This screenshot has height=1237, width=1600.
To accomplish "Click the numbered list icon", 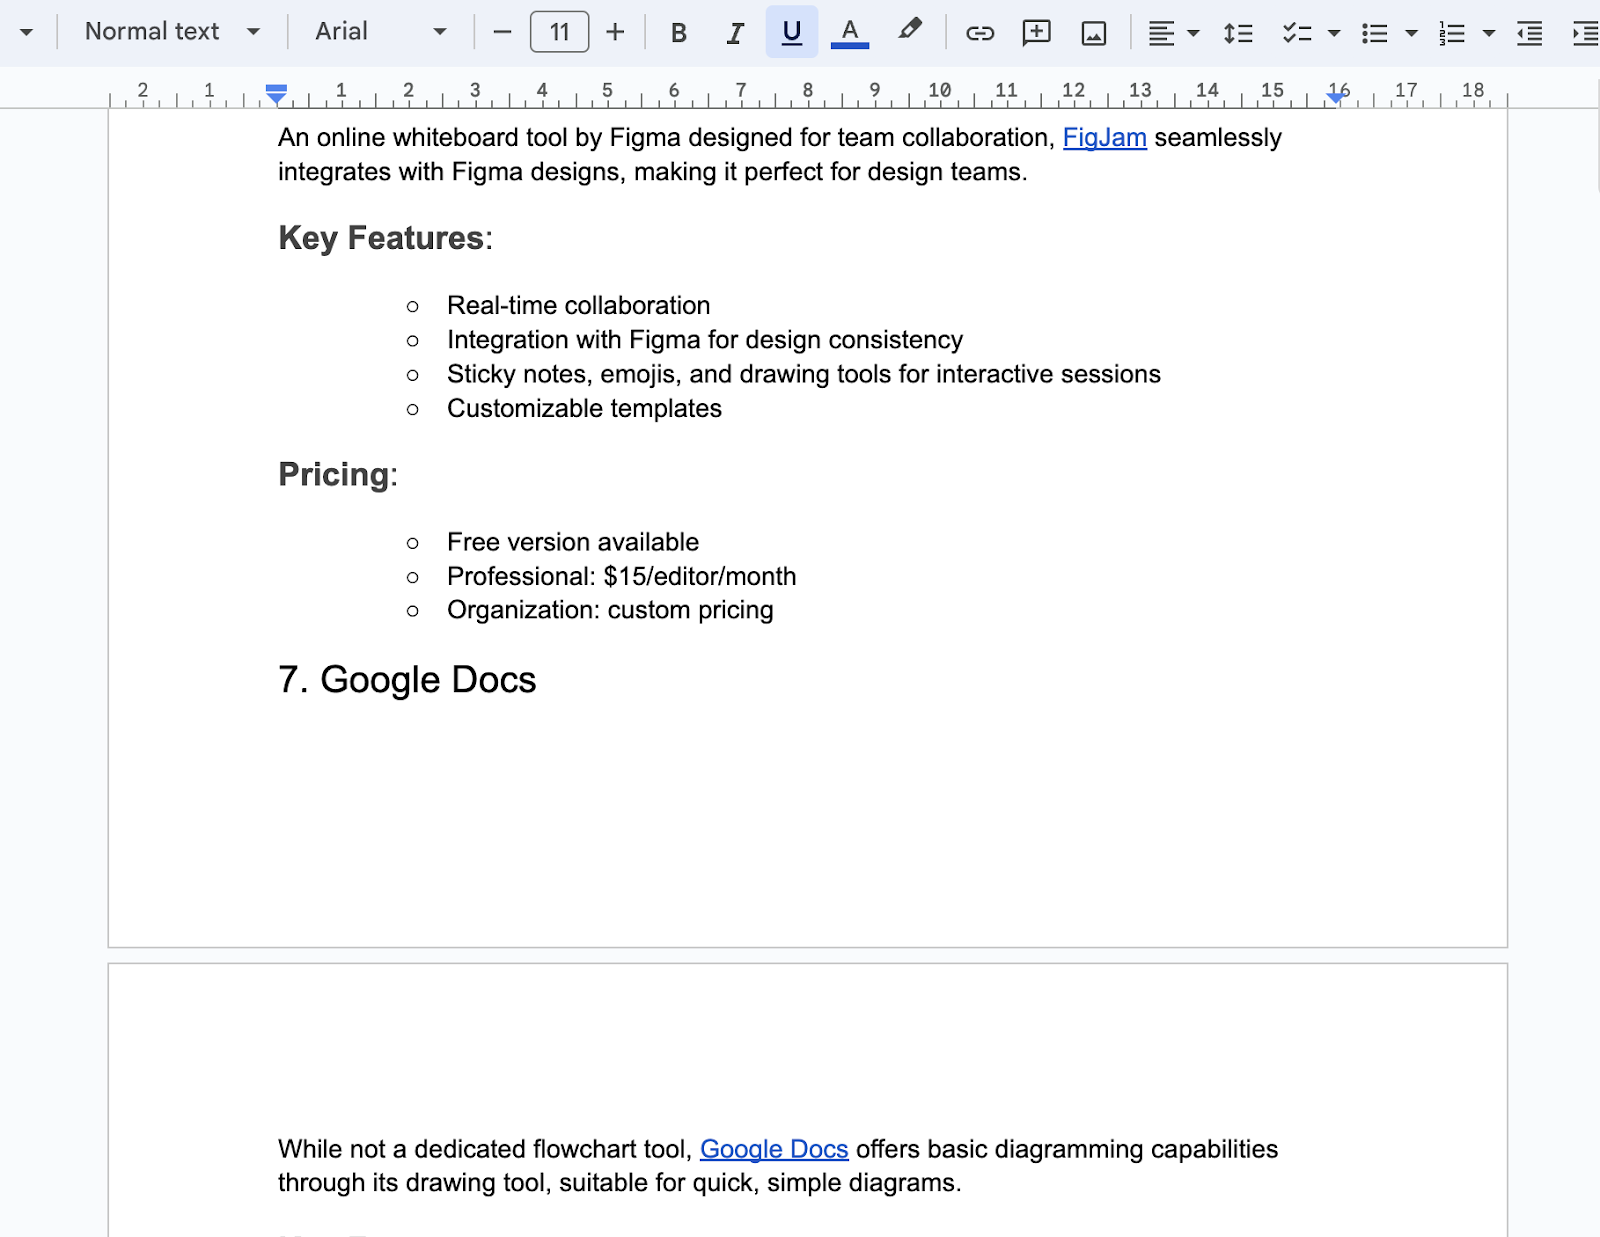I will click(x=1452, y=33).
